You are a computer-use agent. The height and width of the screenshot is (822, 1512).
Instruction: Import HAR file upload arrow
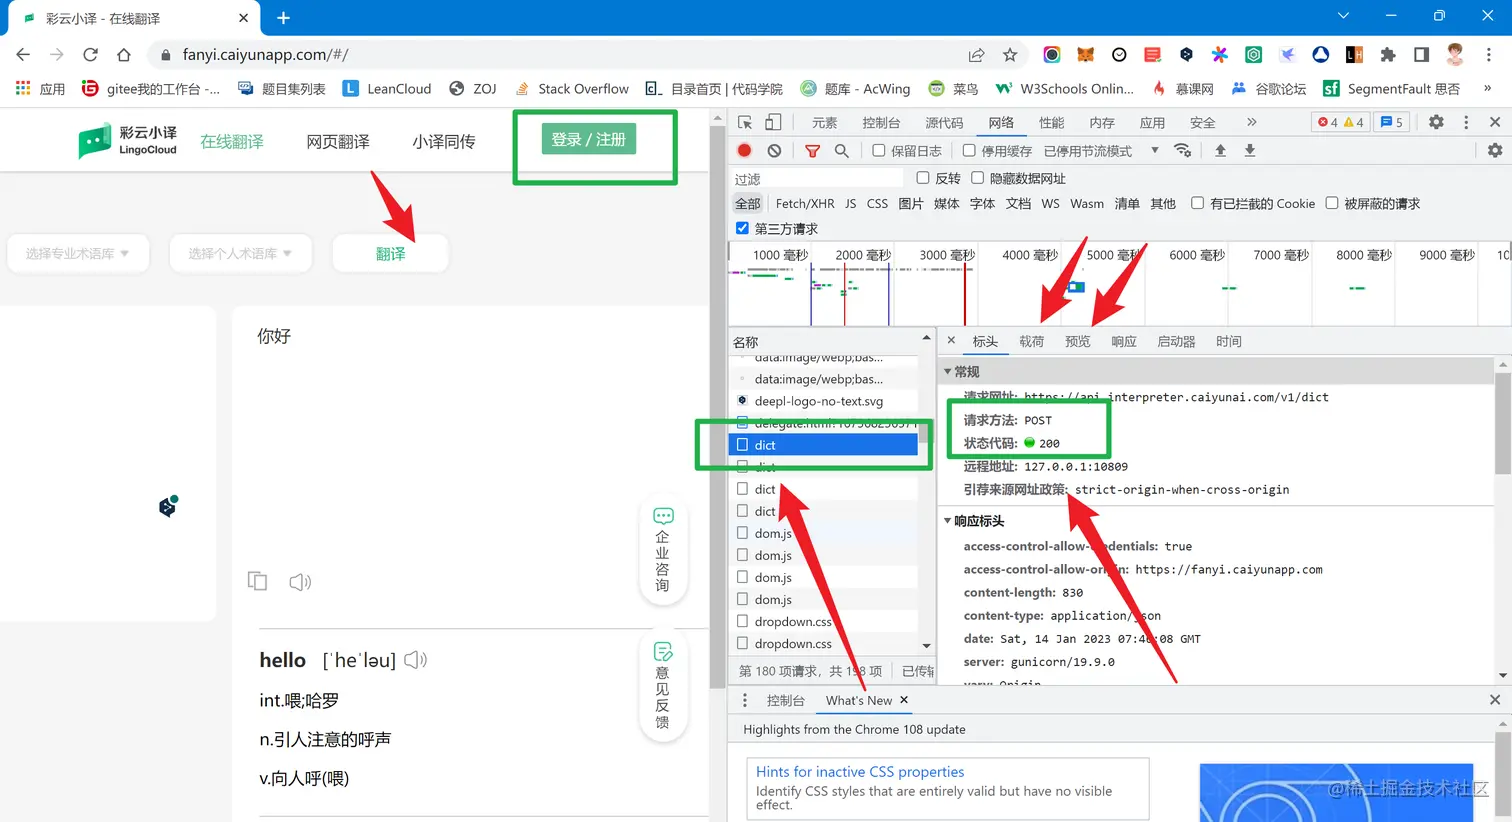(1220, 151)
